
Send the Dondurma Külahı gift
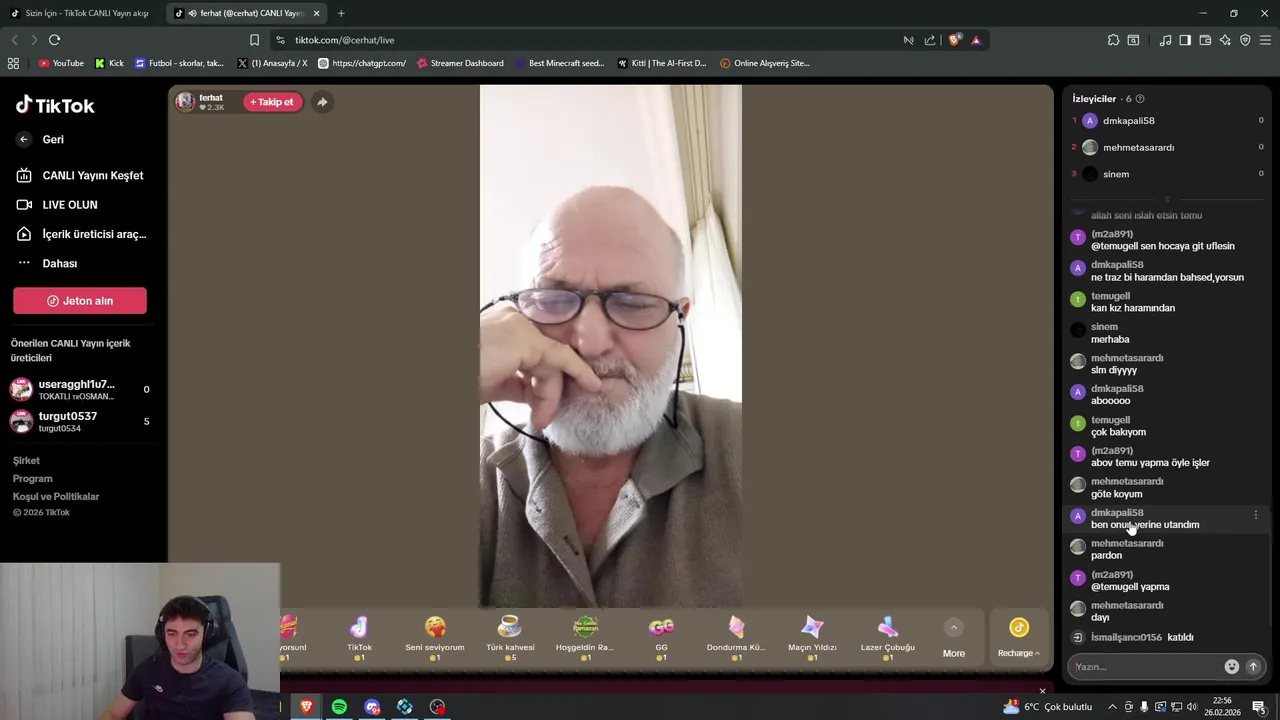[x=736, y=638]
